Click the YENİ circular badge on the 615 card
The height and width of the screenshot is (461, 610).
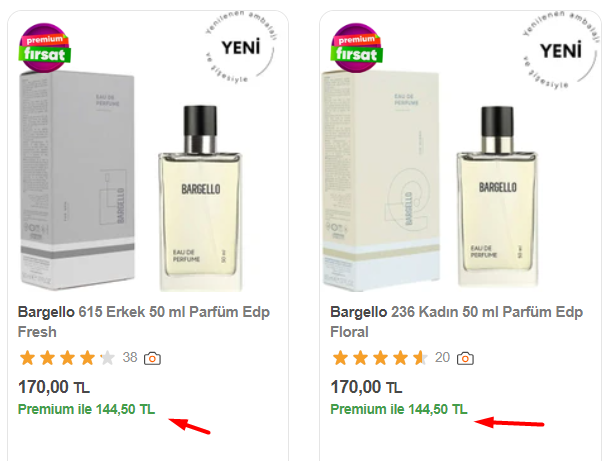point(241,47)
